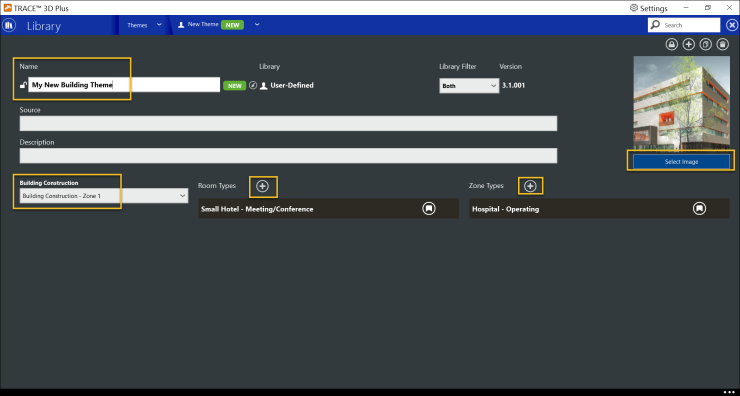Open the Library Filter dropdown showing Both
Image resolution: width=740 pixels, height=396 pixels.
[x=469, y=86]
